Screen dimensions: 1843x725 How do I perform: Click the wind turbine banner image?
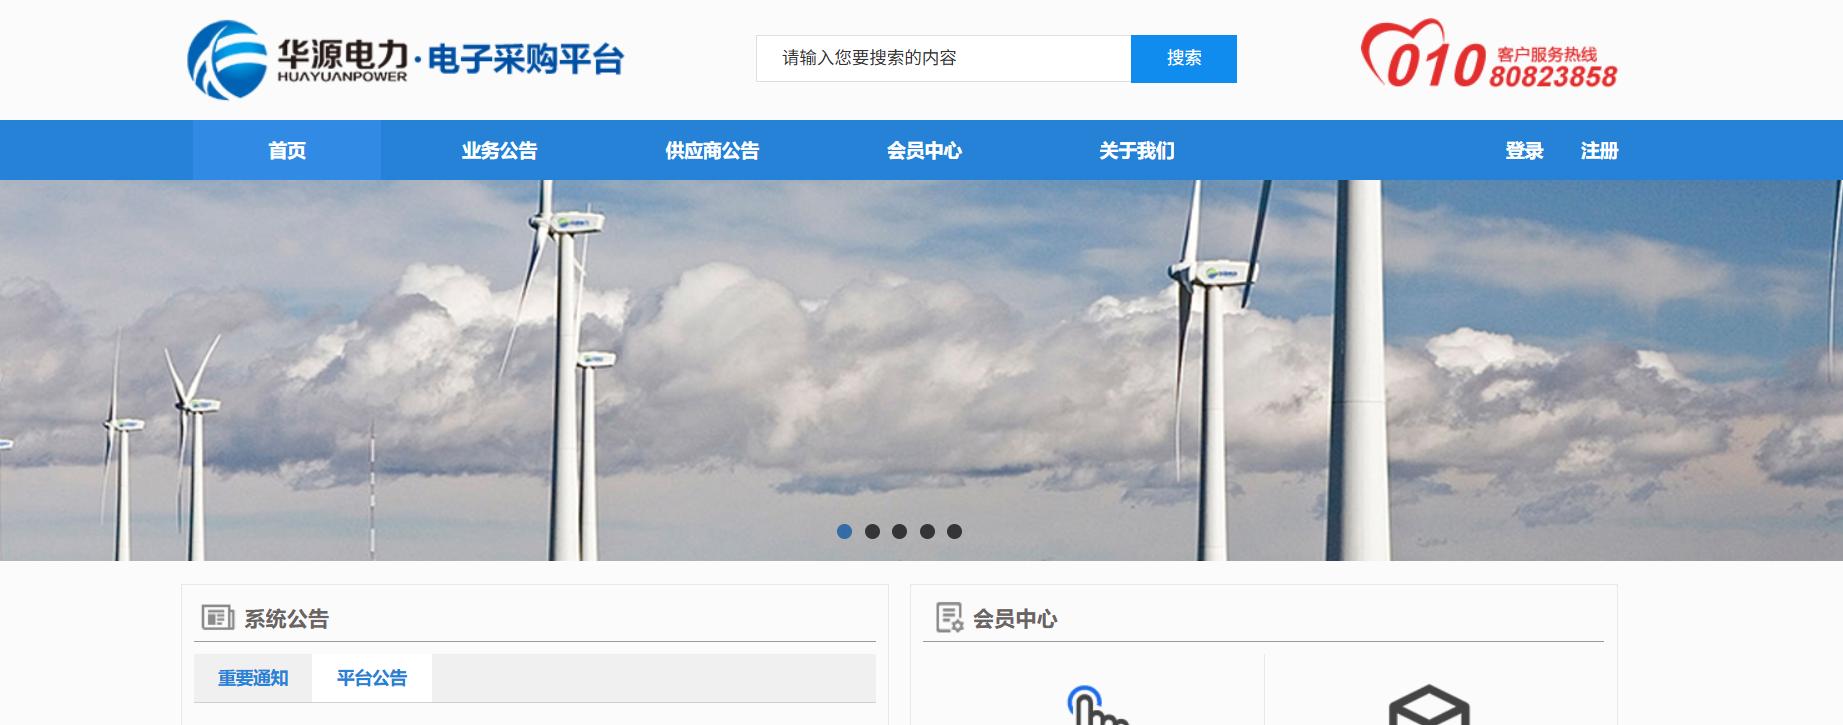(x=921, y=370)
